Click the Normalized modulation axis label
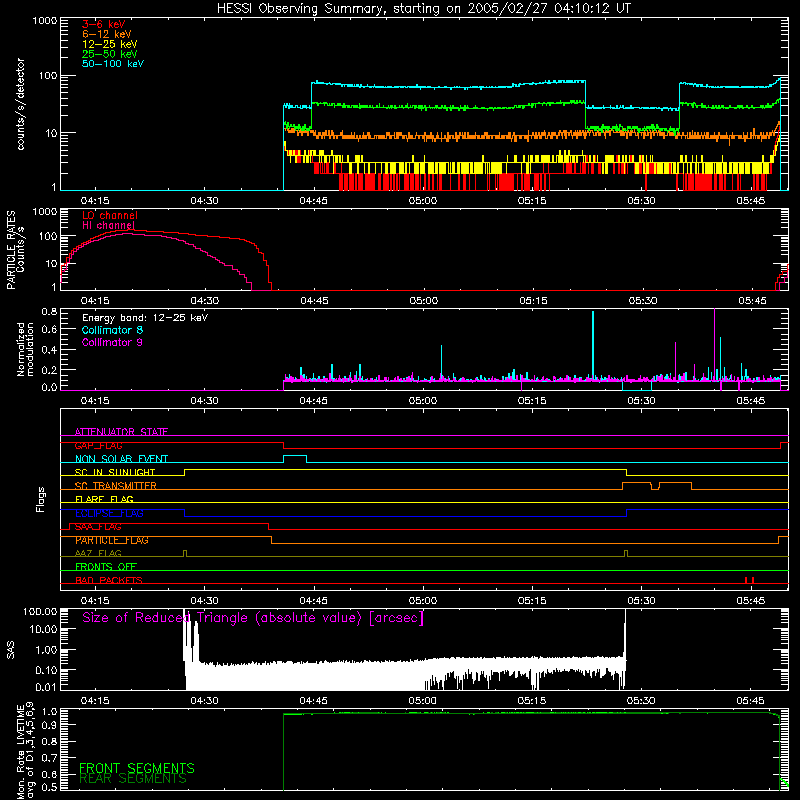The width and height of the screenshot is (800, 800). coord(25,349)
